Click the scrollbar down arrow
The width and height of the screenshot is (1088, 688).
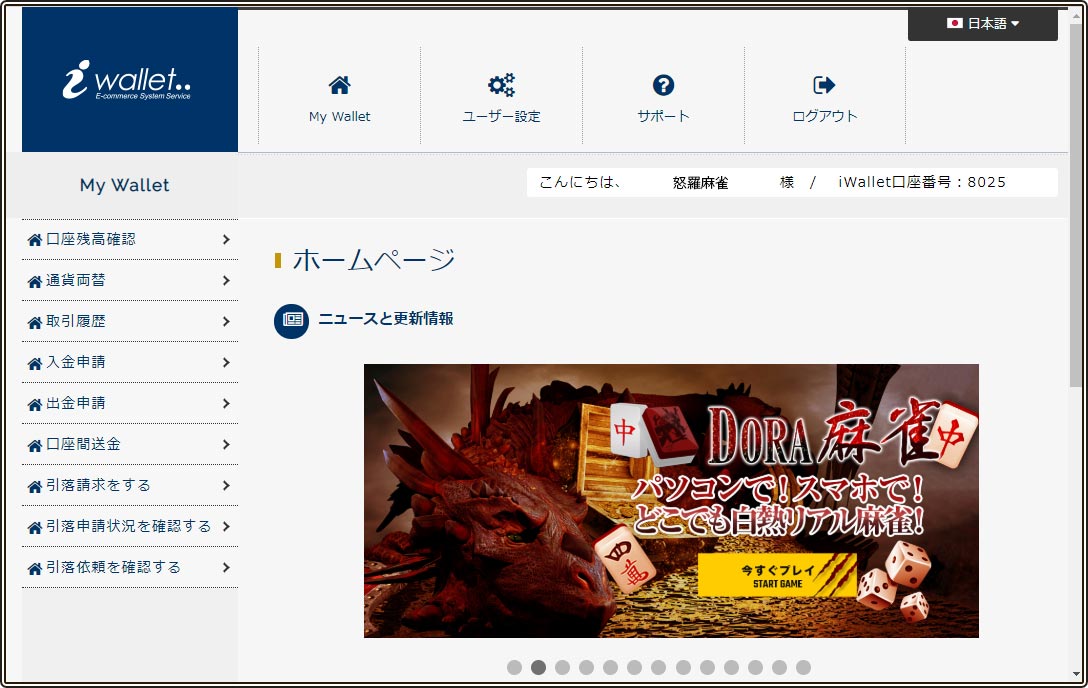(1076, 674)
